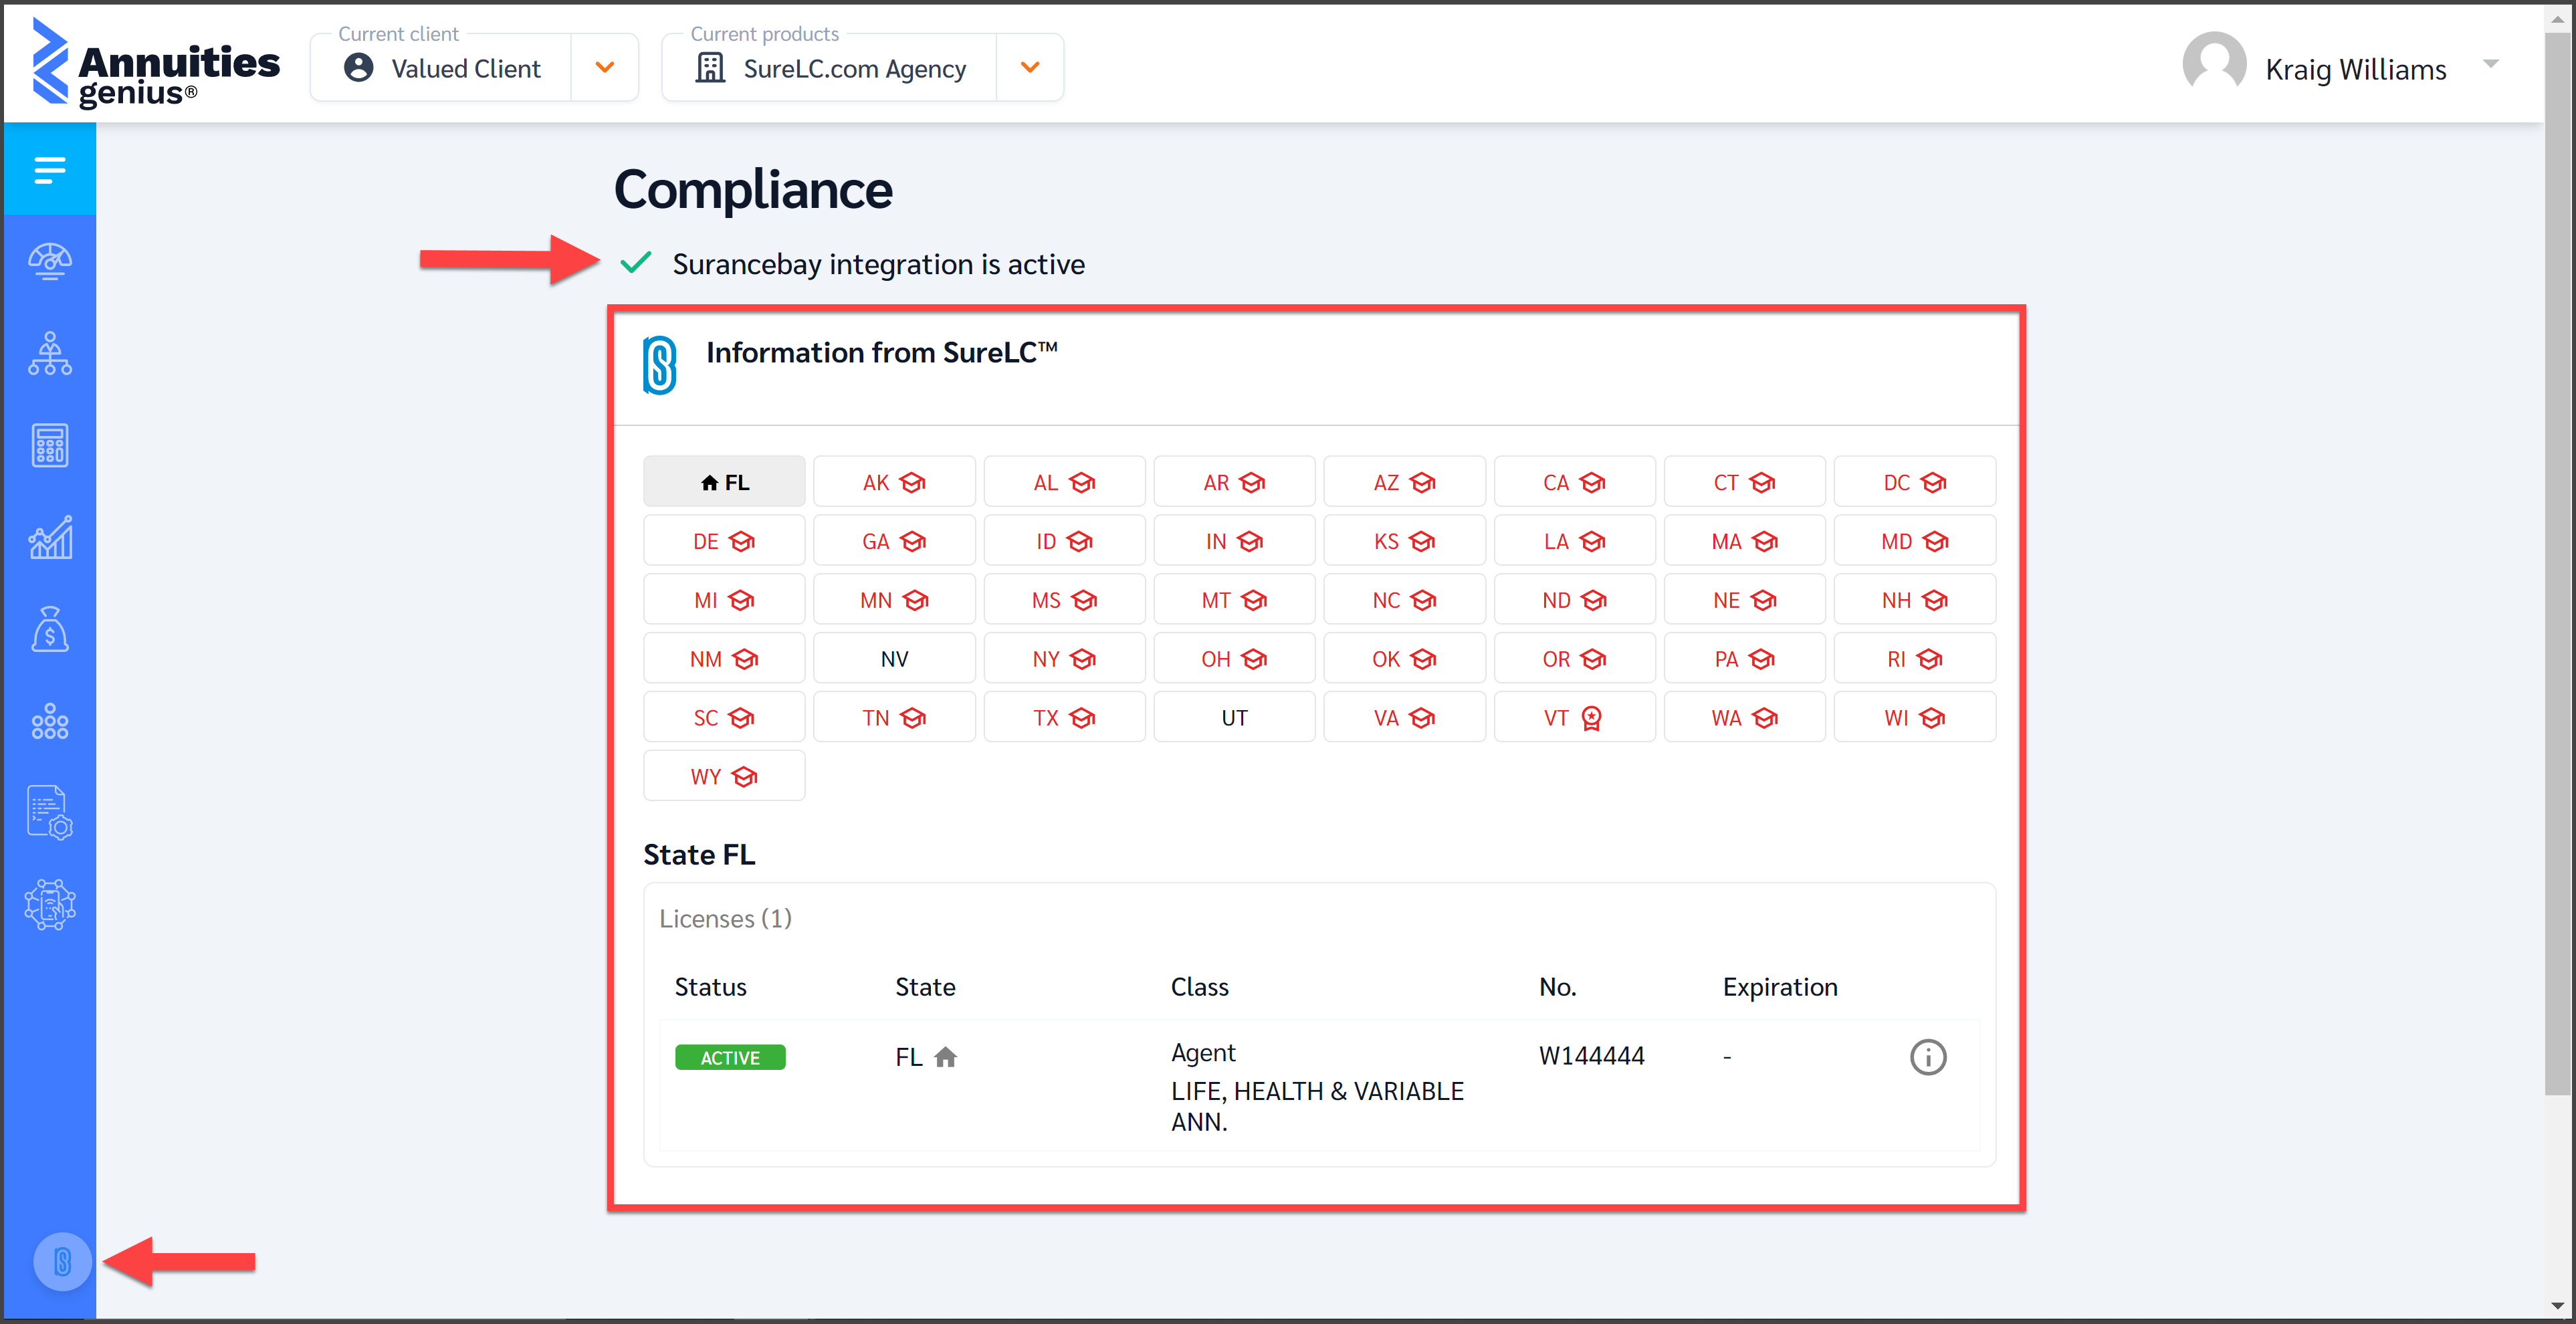Choose the AR state button
Viewport: 2576px width, 1324px height.
pyautogui.click(x=1234, y=482)
